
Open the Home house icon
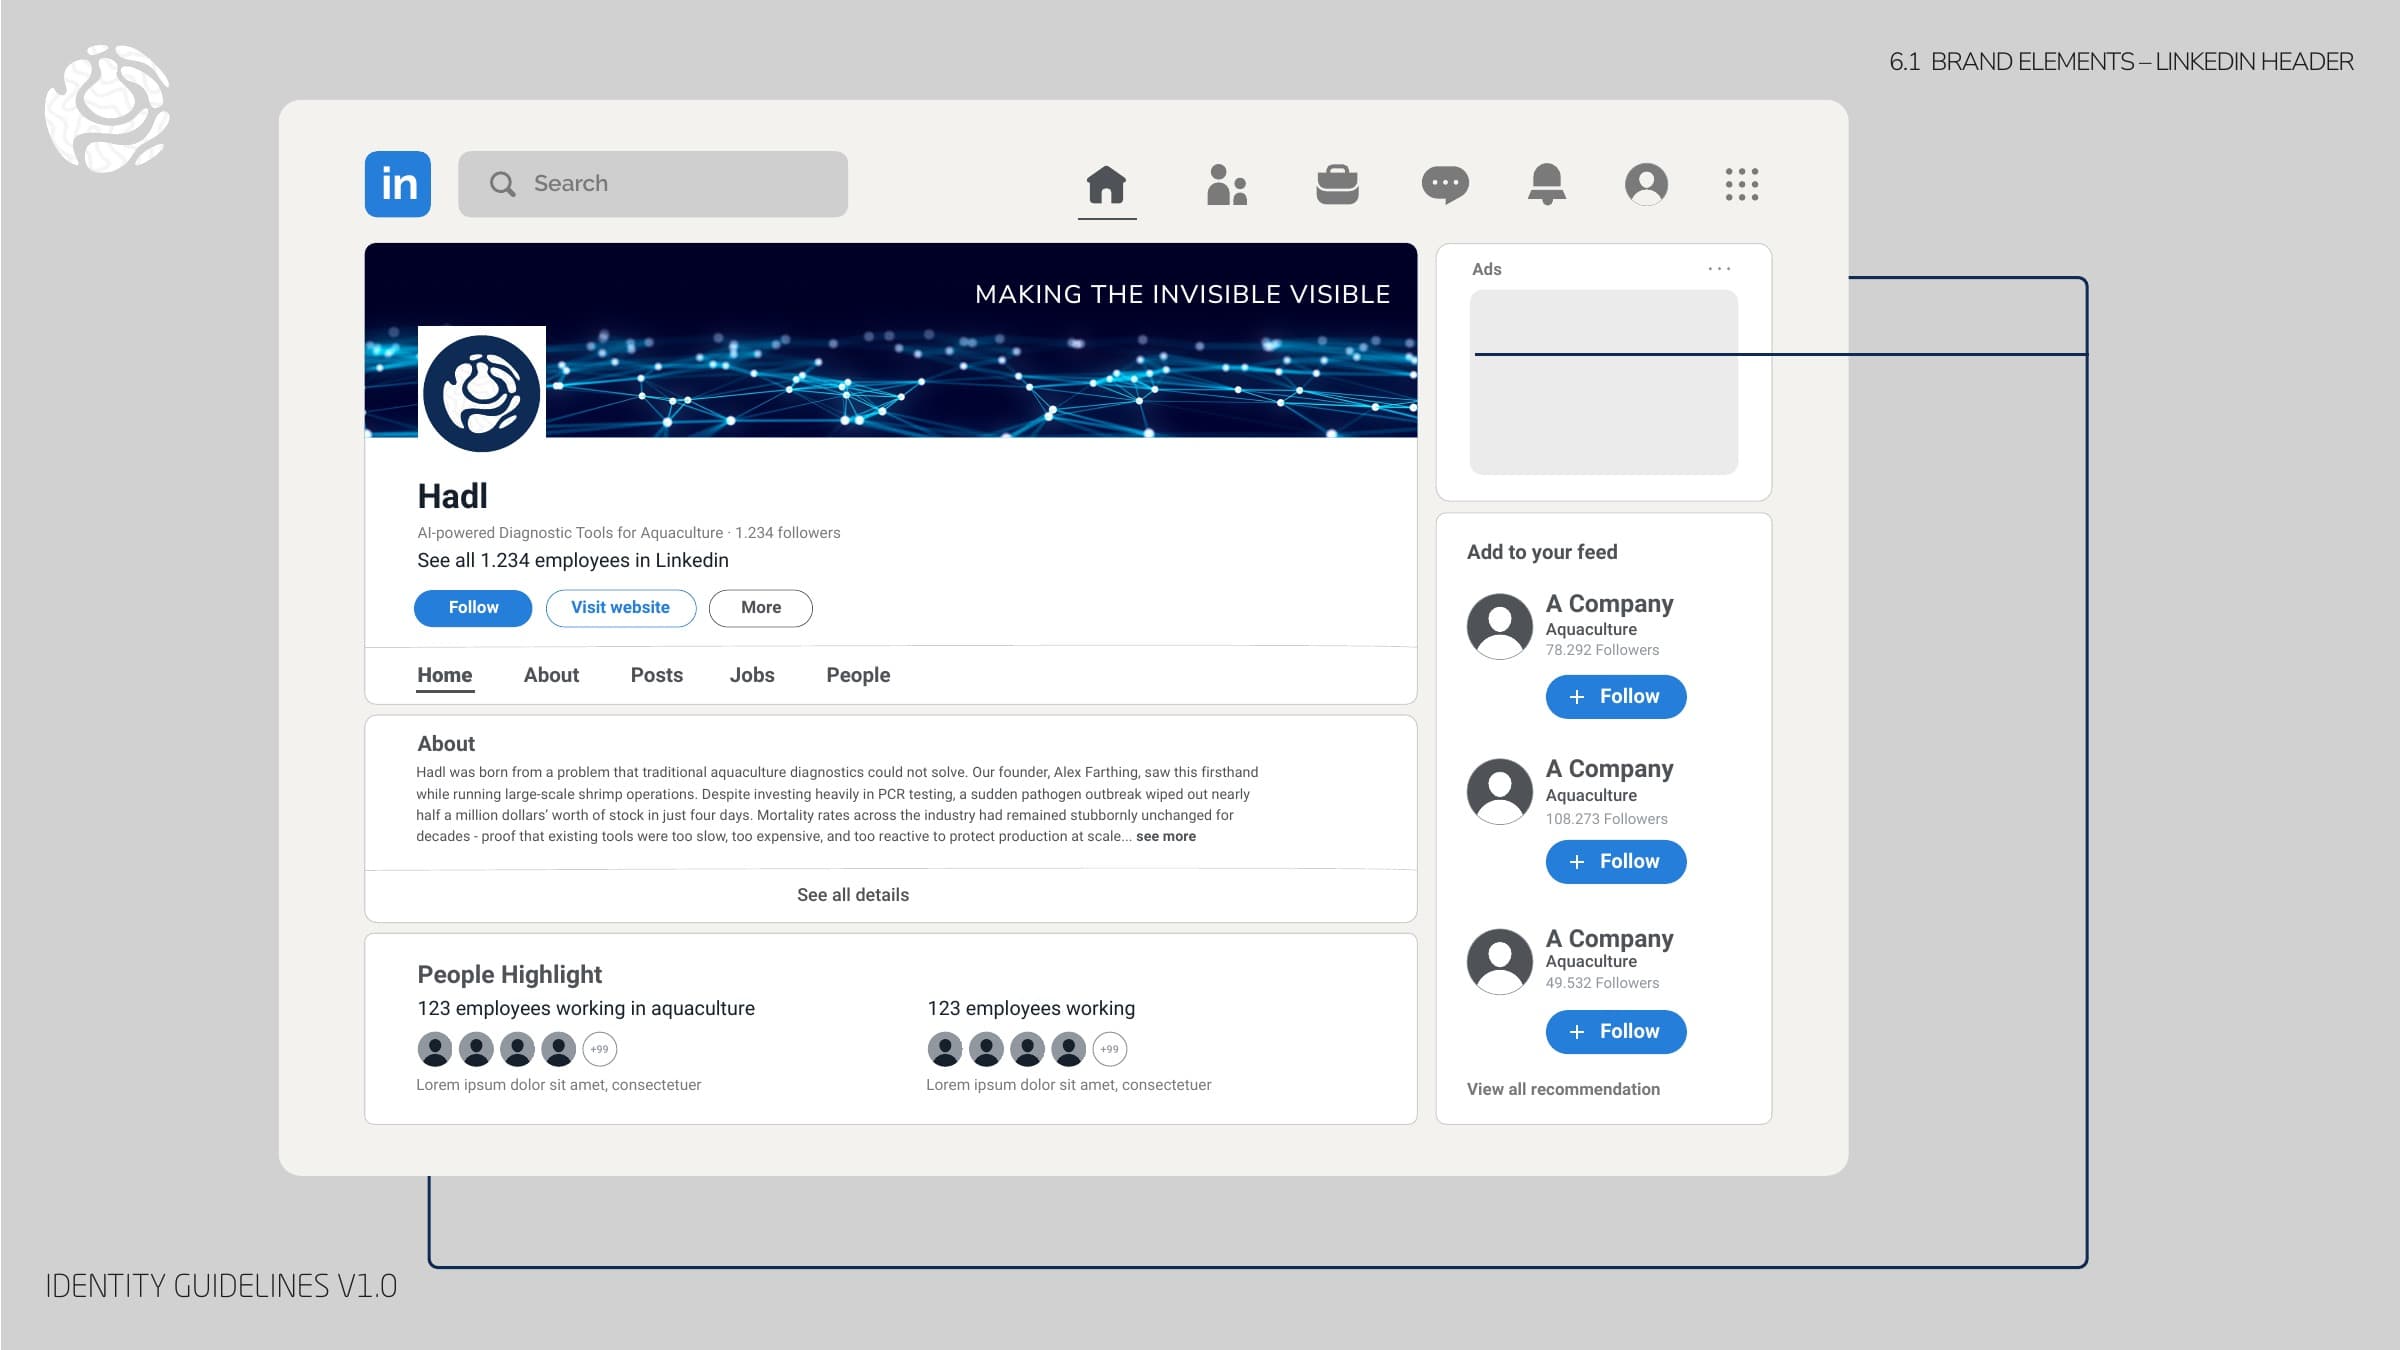(1107, 184)
